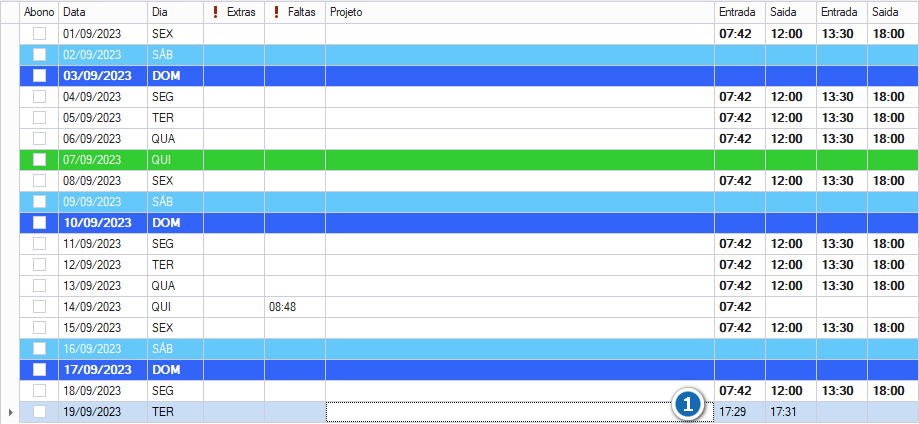The width and height of the screenshot is (919, 424).
Task: Click the red exclamation icon beside Extras
Action: tap(216, 12)
